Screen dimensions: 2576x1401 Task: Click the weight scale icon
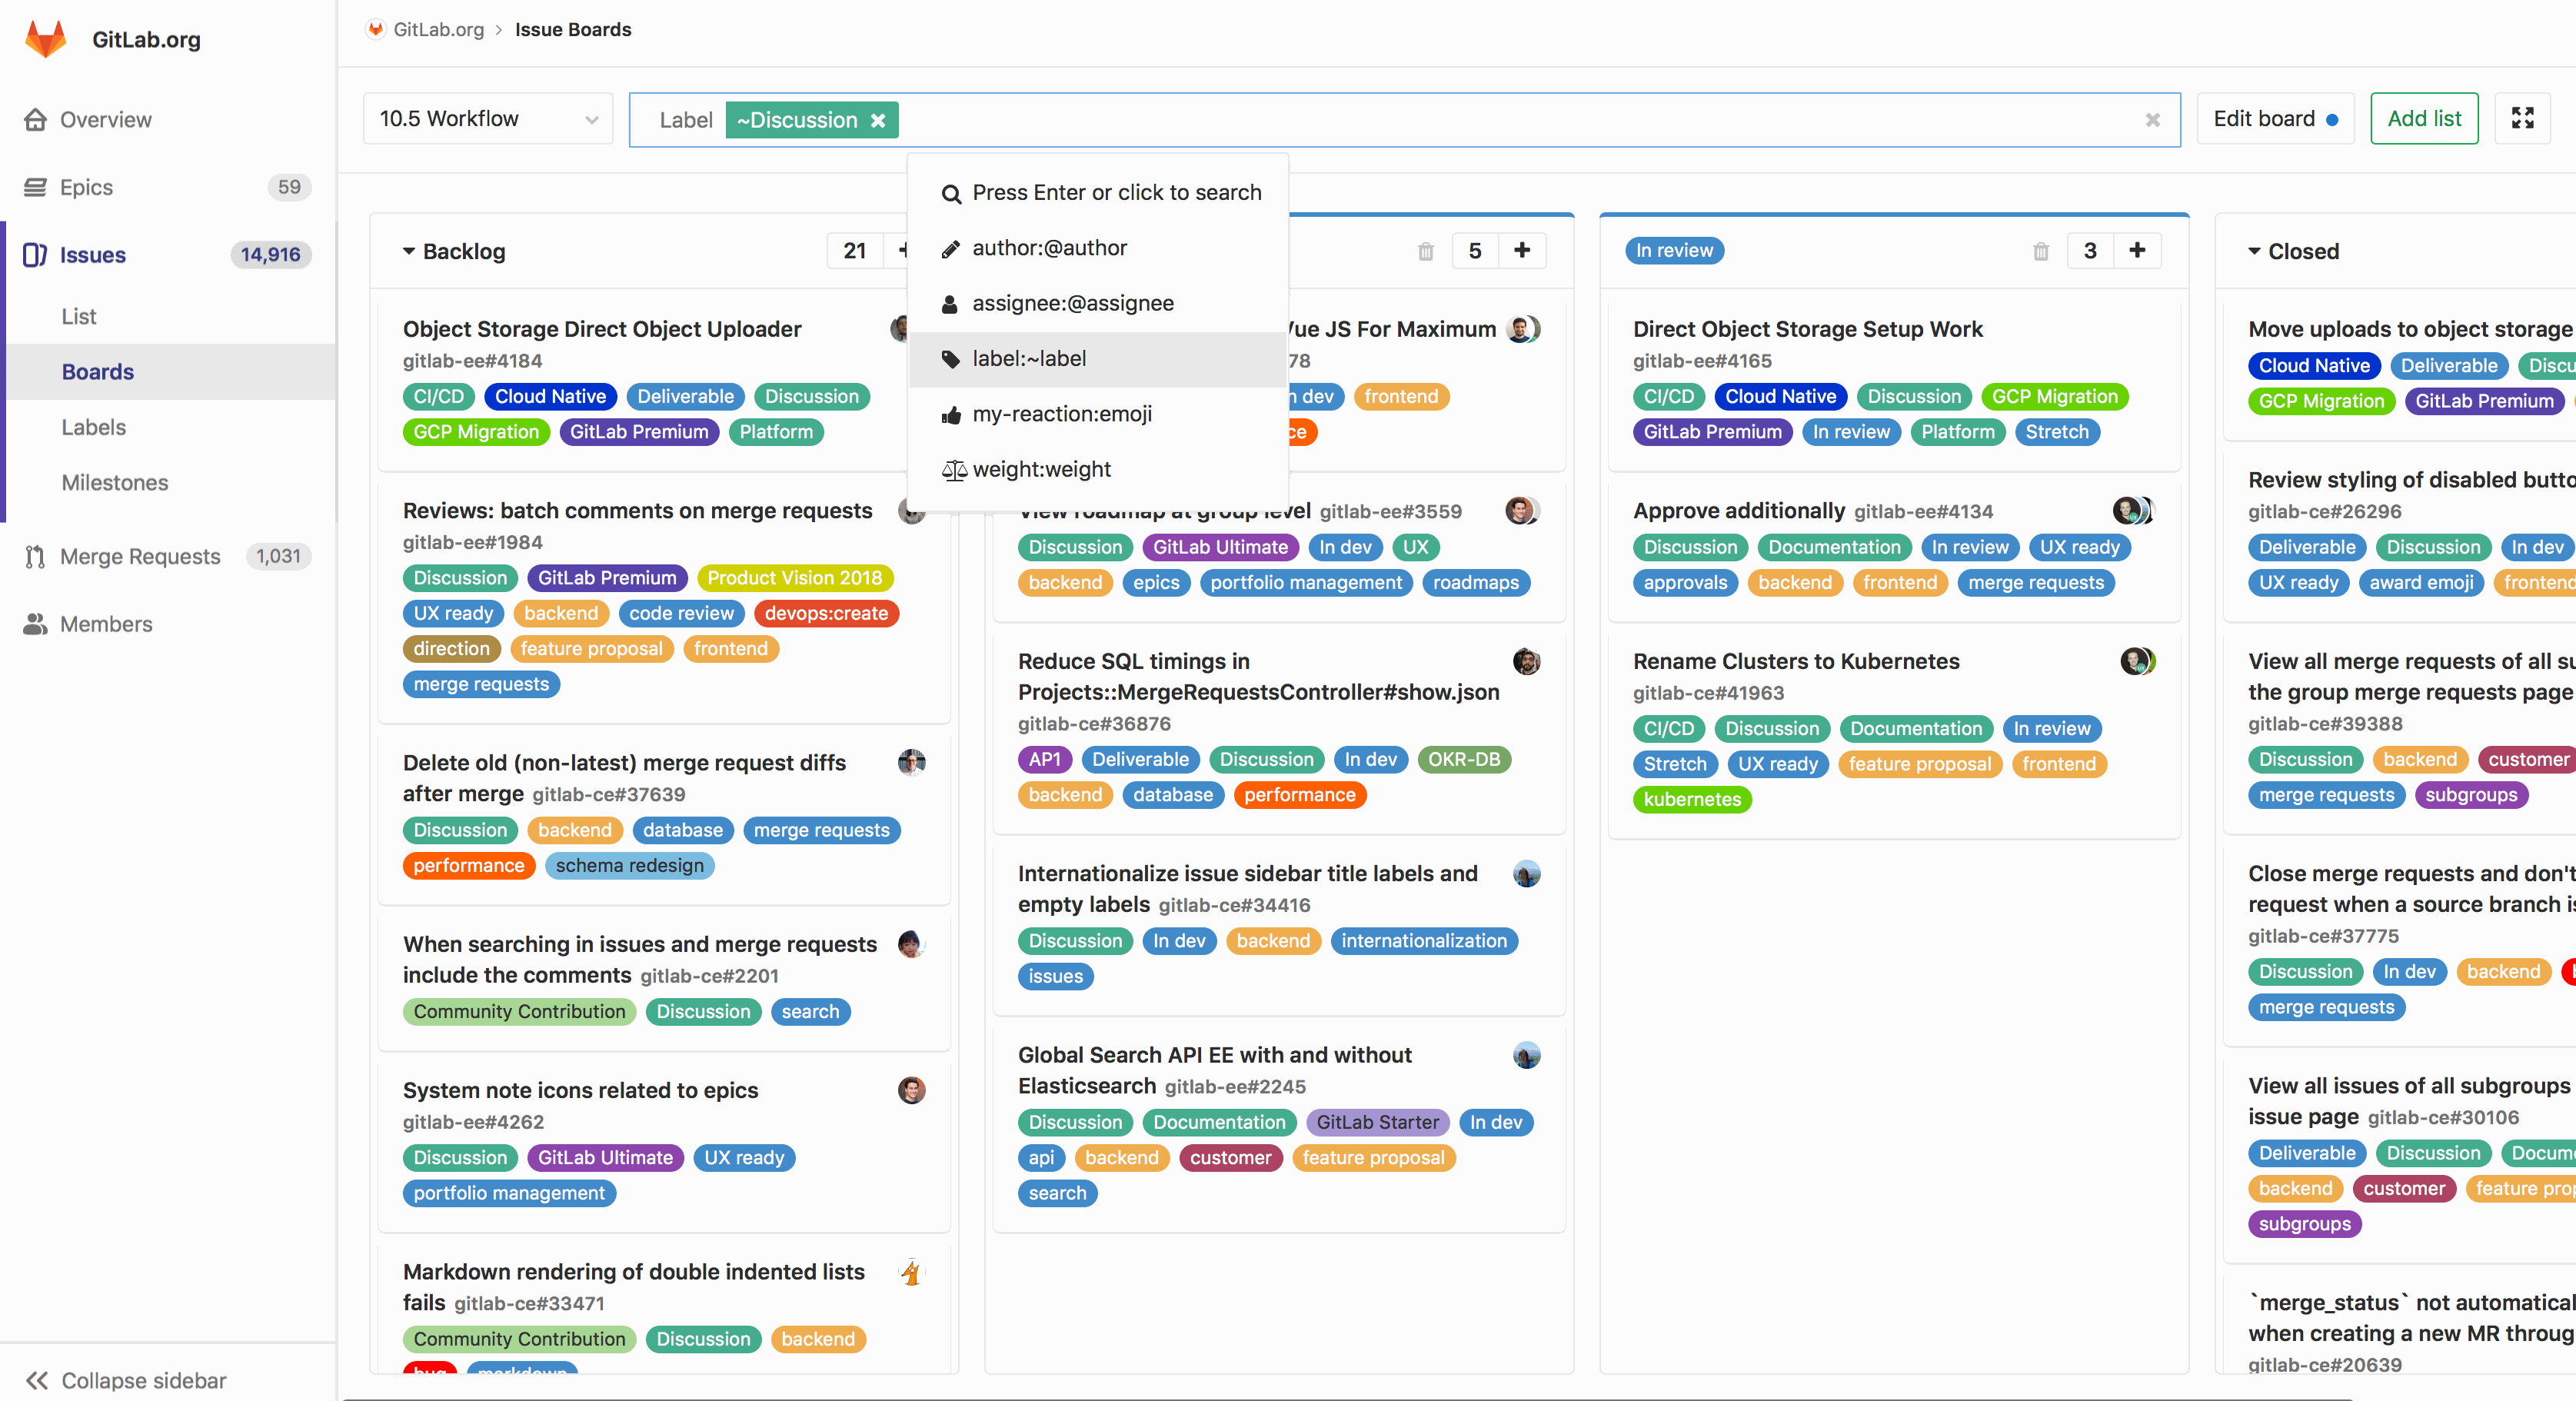tap(954, 469)
